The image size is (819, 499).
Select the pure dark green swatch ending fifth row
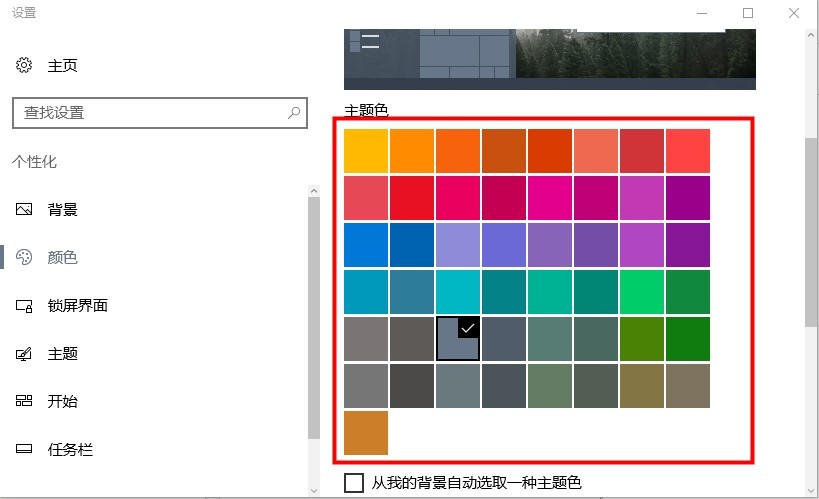687,339
